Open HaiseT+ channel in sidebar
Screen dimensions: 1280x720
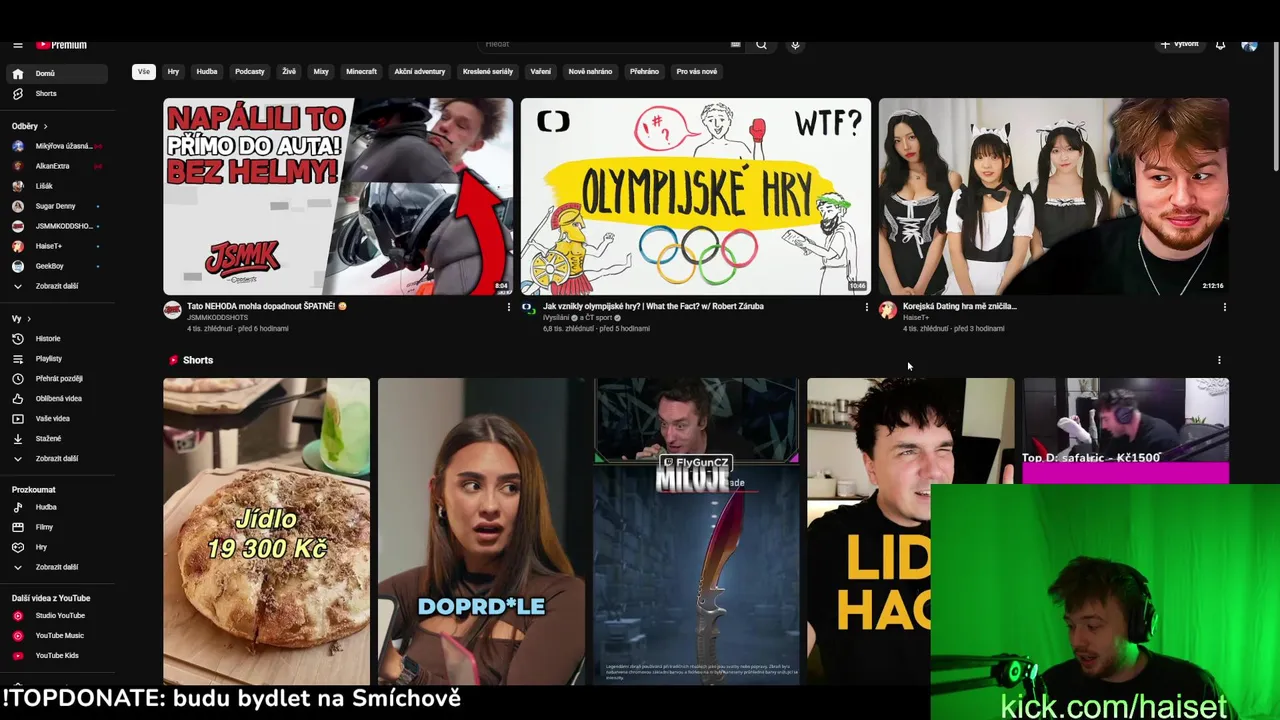(x=56, y=246)
